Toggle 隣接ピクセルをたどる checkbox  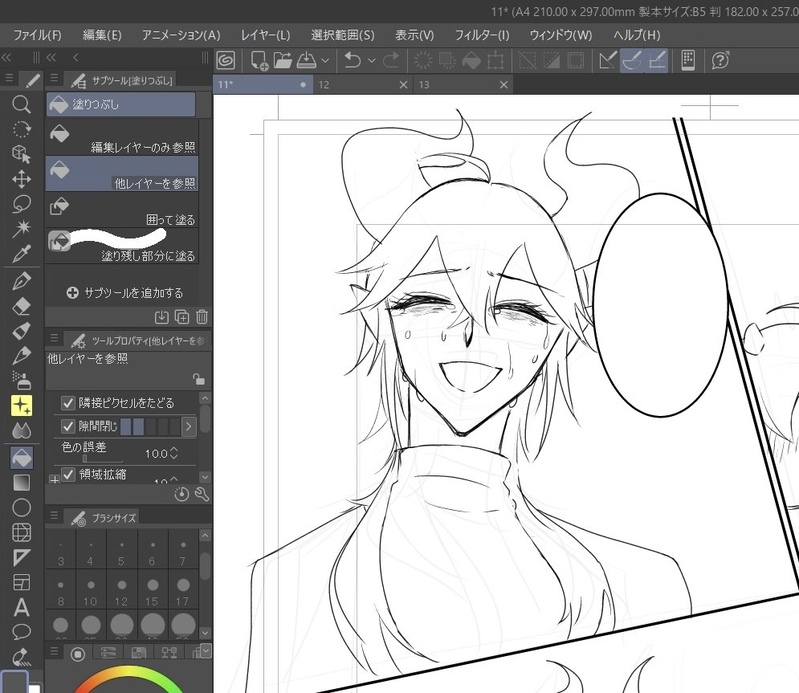tap(68, 403)
